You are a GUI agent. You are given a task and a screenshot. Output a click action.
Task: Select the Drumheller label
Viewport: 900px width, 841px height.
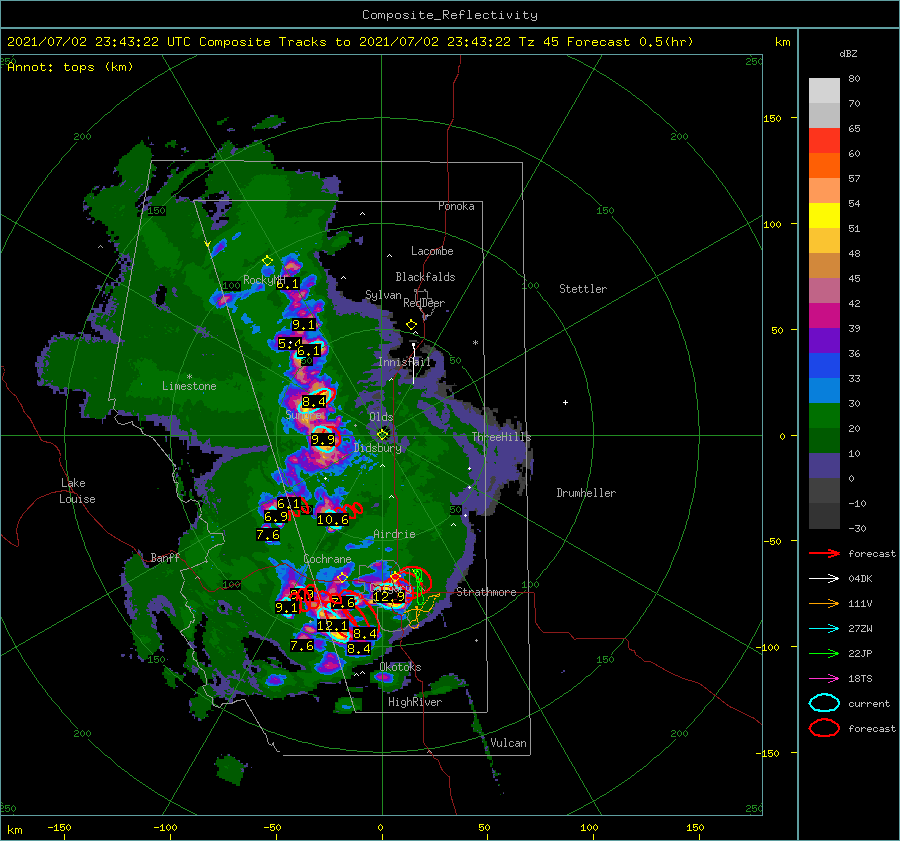coord(586,493)
